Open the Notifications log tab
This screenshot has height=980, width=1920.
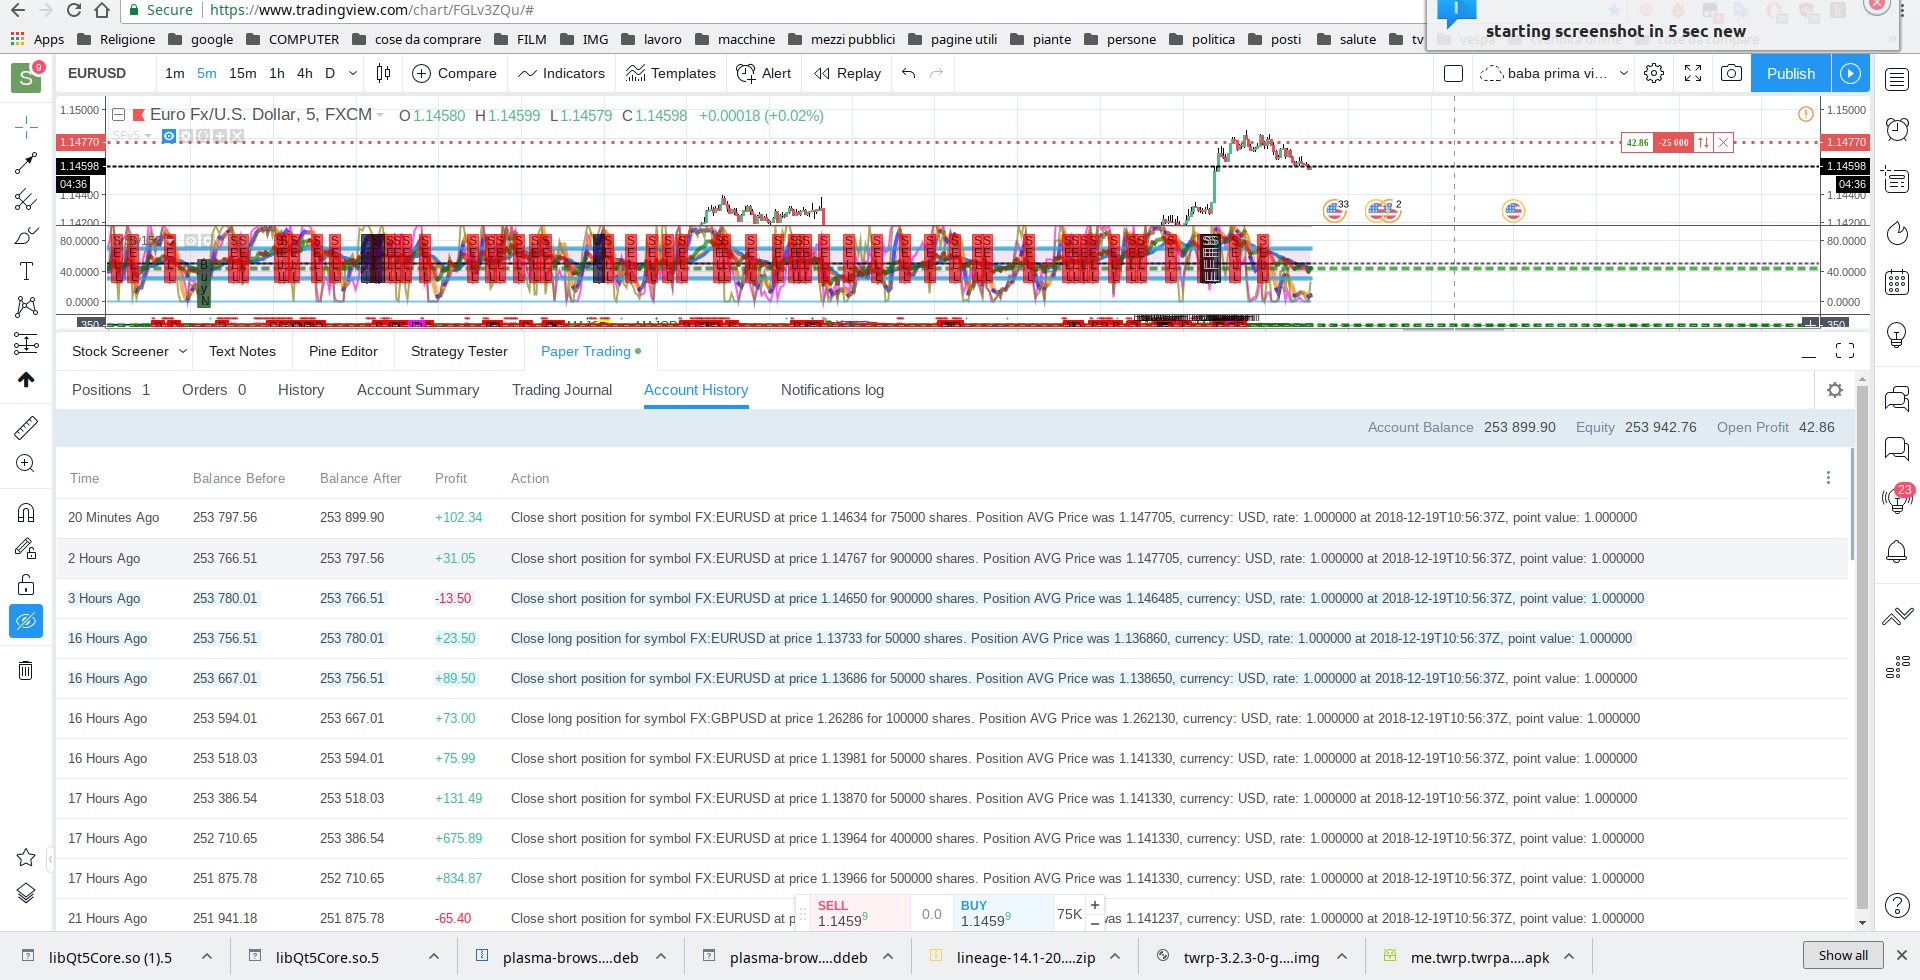coord(832,390)
